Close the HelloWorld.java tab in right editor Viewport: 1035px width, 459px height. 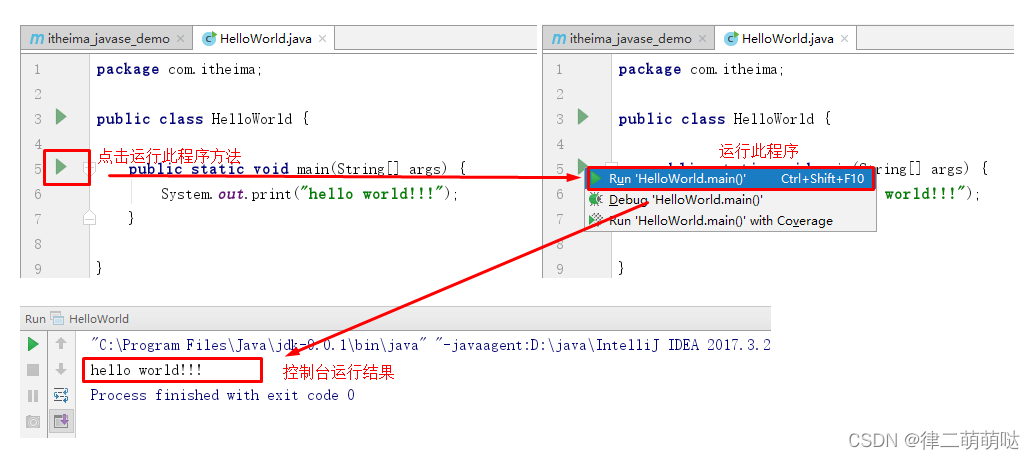pyautogui.click(x=844, y=38)
